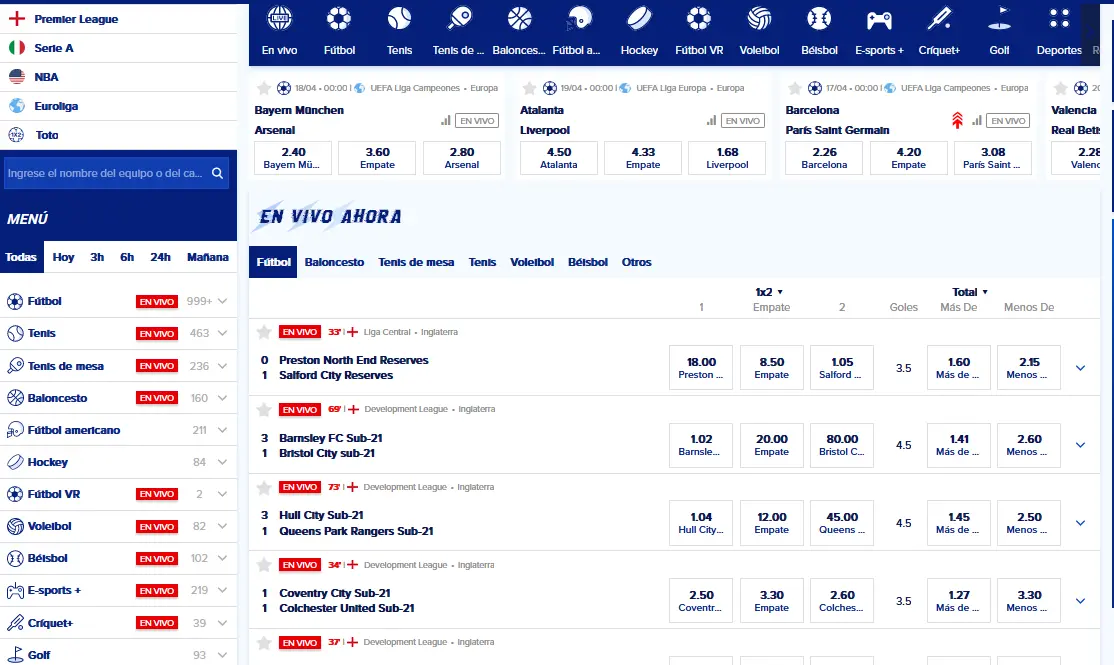Mark Hull City Sub-21 match as favorite
Image resolution: width=1114 pixels, height=665 pixels.
point(264,487)
